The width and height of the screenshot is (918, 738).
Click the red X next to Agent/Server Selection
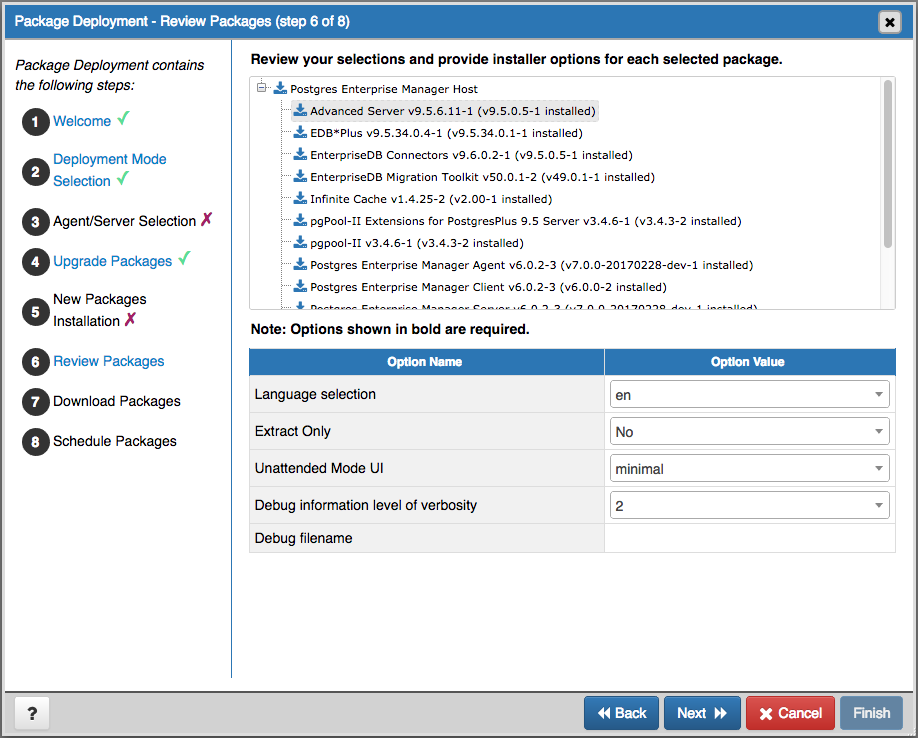point(207,219)
